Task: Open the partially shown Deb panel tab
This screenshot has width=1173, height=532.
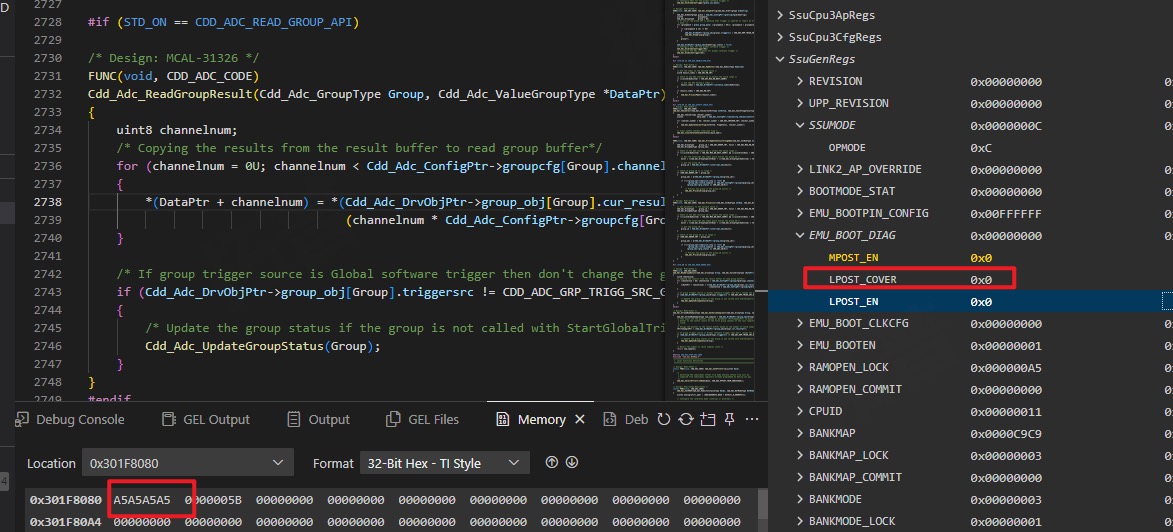Action: (626, 420)
